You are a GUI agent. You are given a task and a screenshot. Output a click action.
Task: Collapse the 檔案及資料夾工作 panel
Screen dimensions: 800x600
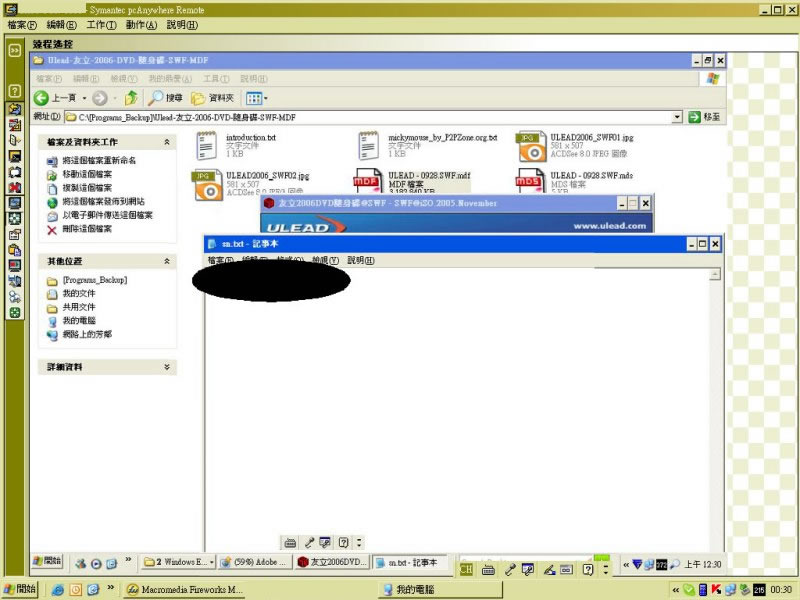[x=166, y=142]
